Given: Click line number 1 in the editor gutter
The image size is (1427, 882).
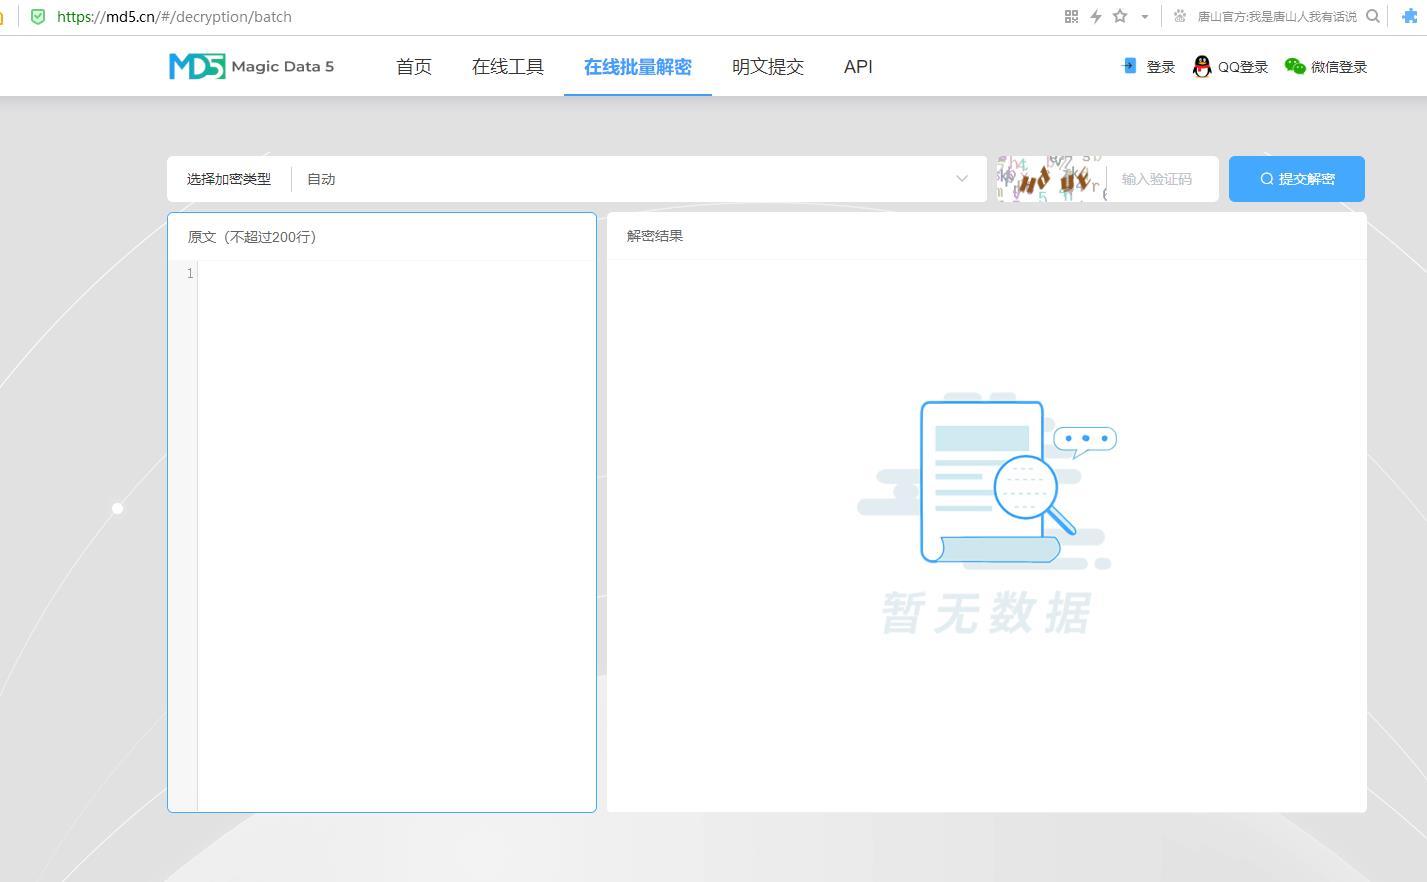Looking at the screenshot, I should click(190, 273).
